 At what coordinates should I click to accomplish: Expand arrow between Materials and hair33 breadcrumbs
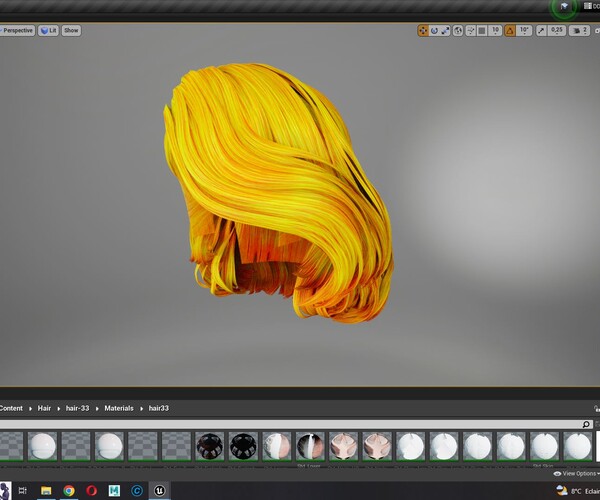tap(141, 409)
